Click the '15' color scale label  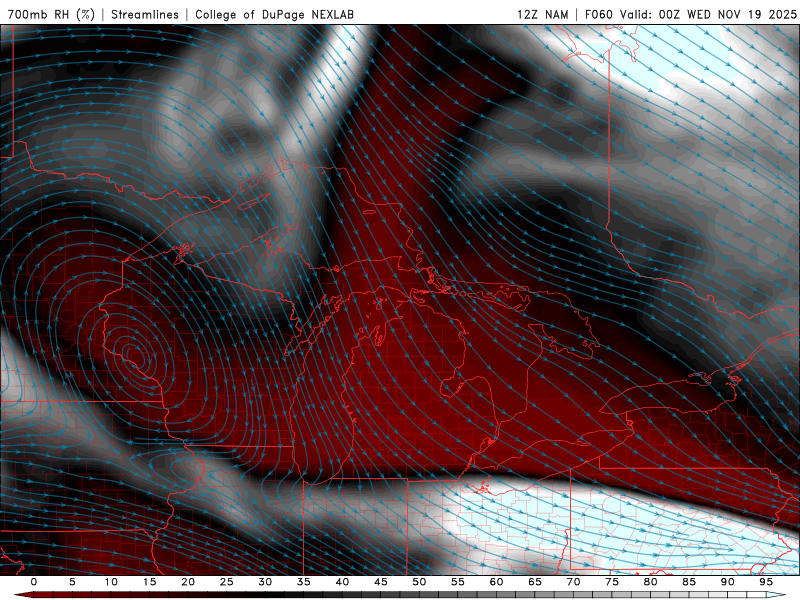click(149, 582)
